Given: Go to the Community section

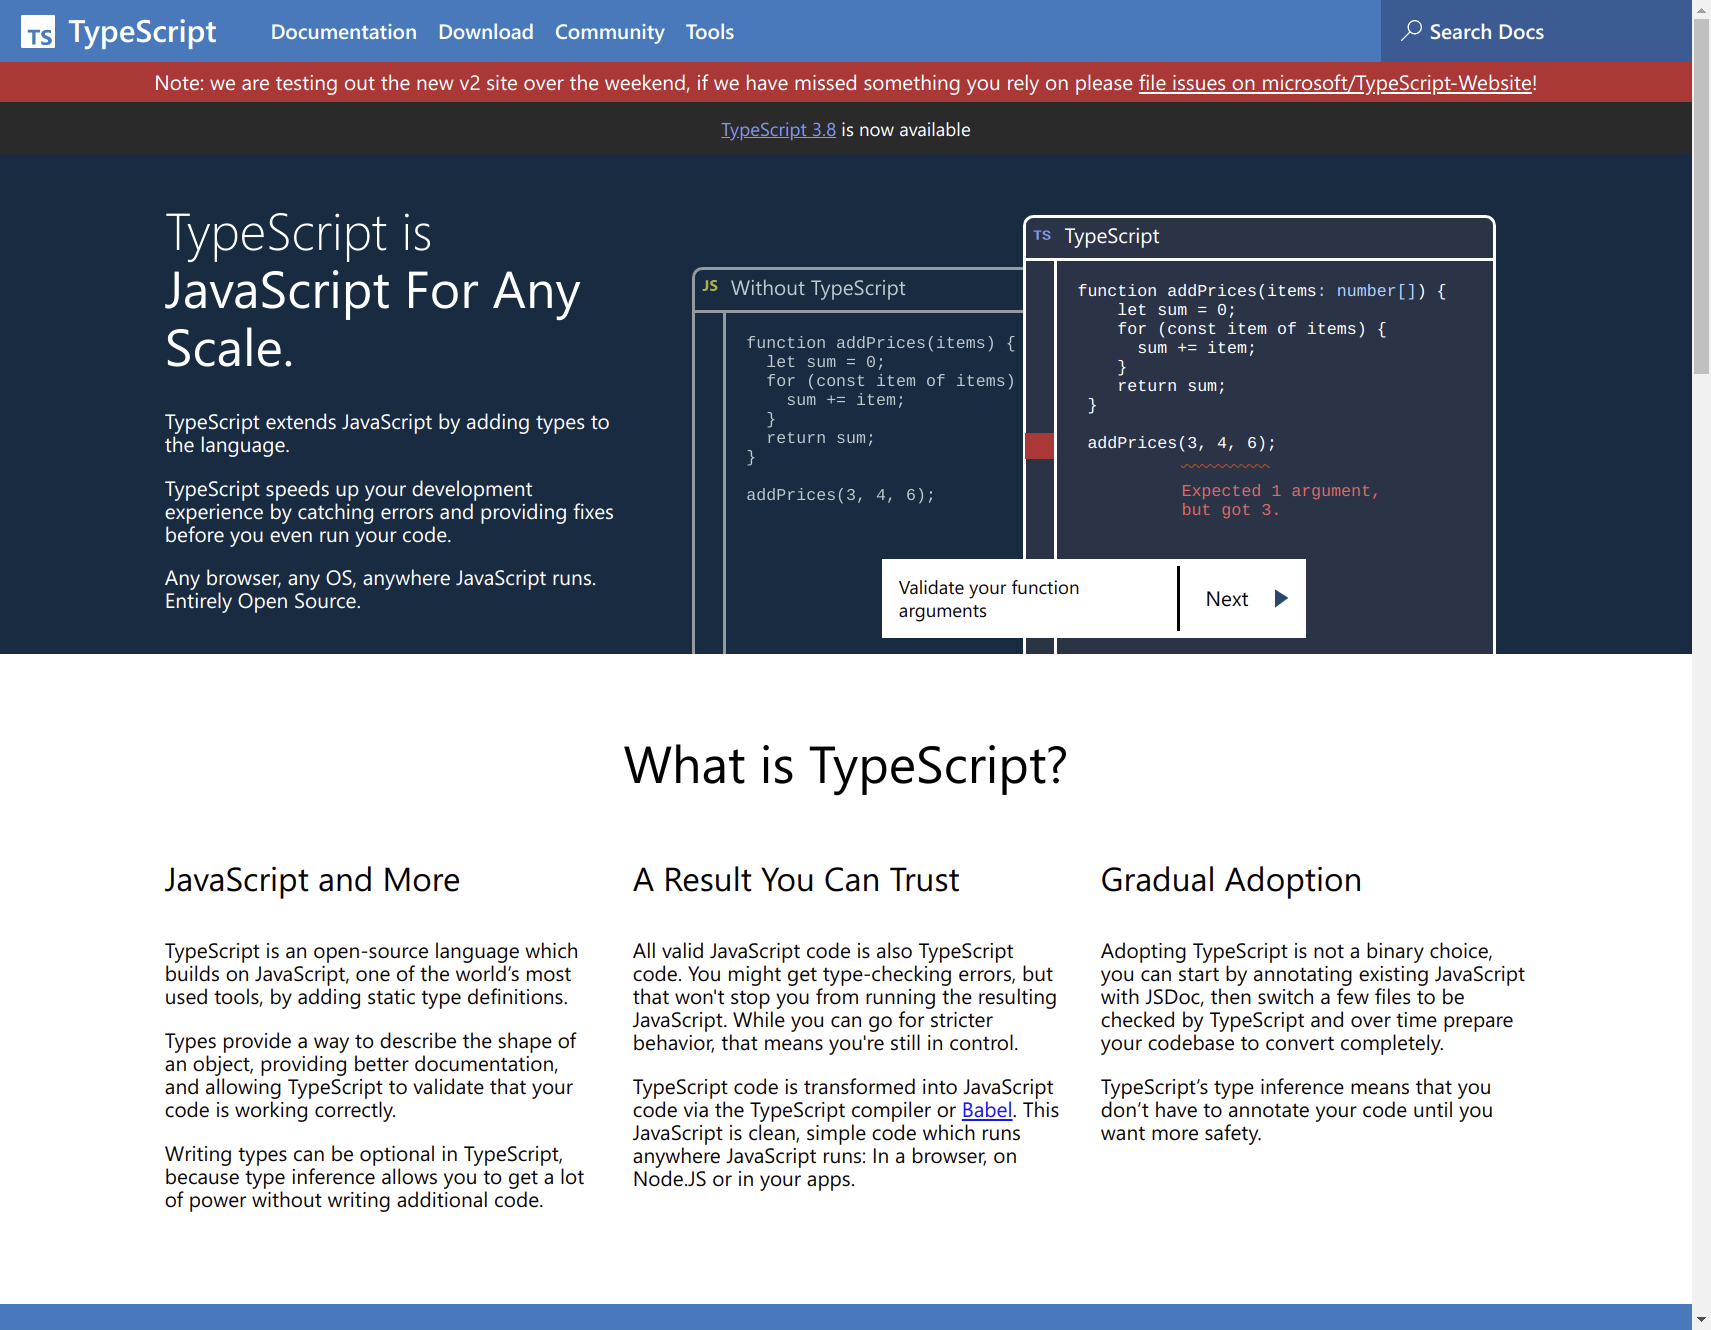Looking at the screenshot, I should [x=609, y=32].
